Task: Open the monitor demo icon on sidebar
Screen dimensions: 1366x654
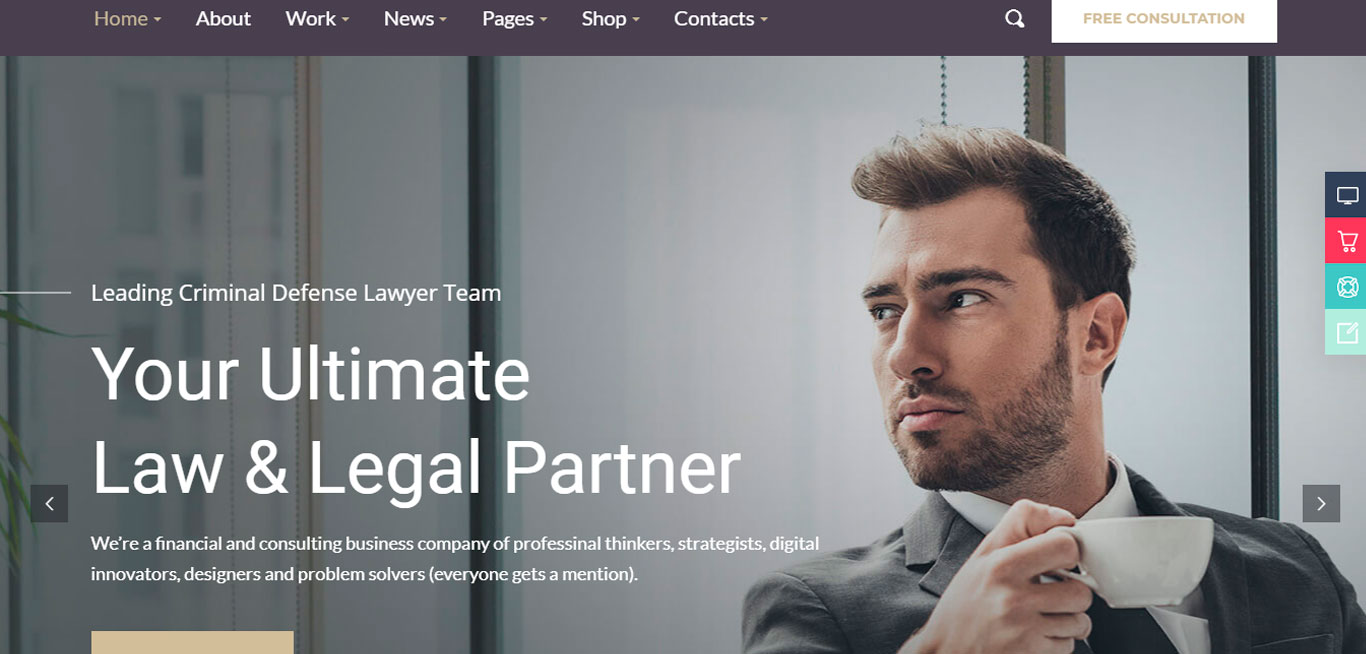Action: (x=1346, y=195)
